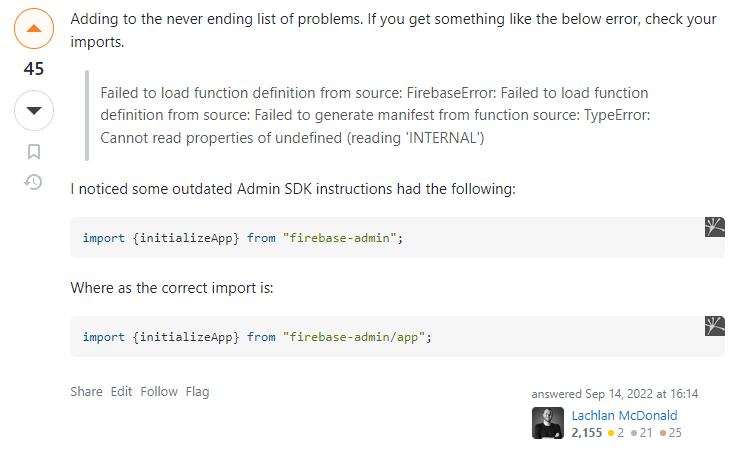Click the first import code block
Screen dimensions: 748x458
coord(397,238)
